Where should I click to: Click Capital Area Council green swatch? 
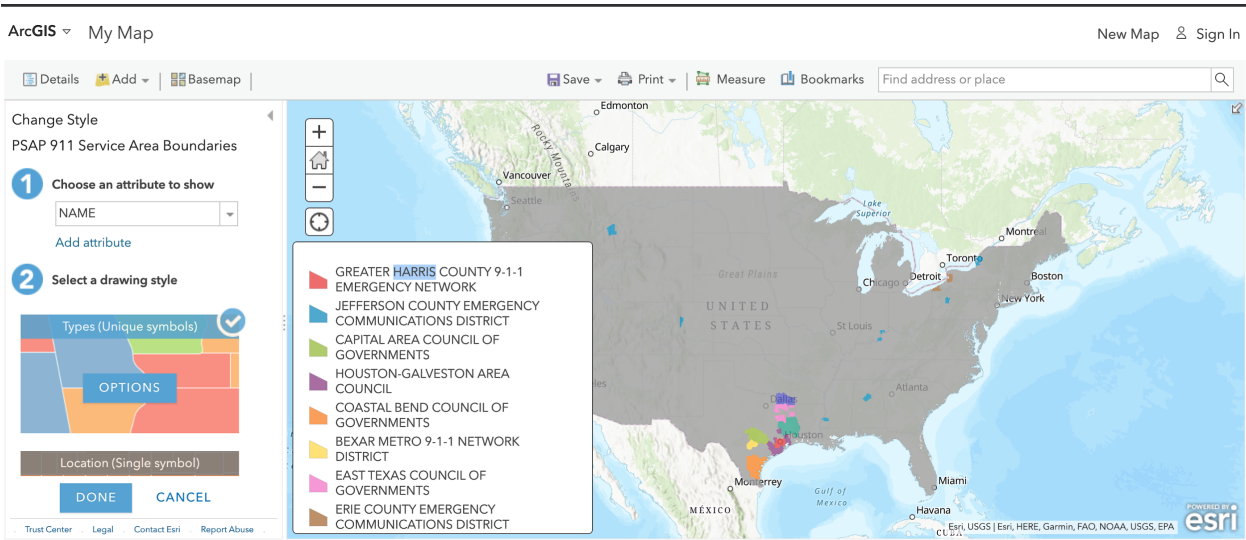click(x=318, y=347)
